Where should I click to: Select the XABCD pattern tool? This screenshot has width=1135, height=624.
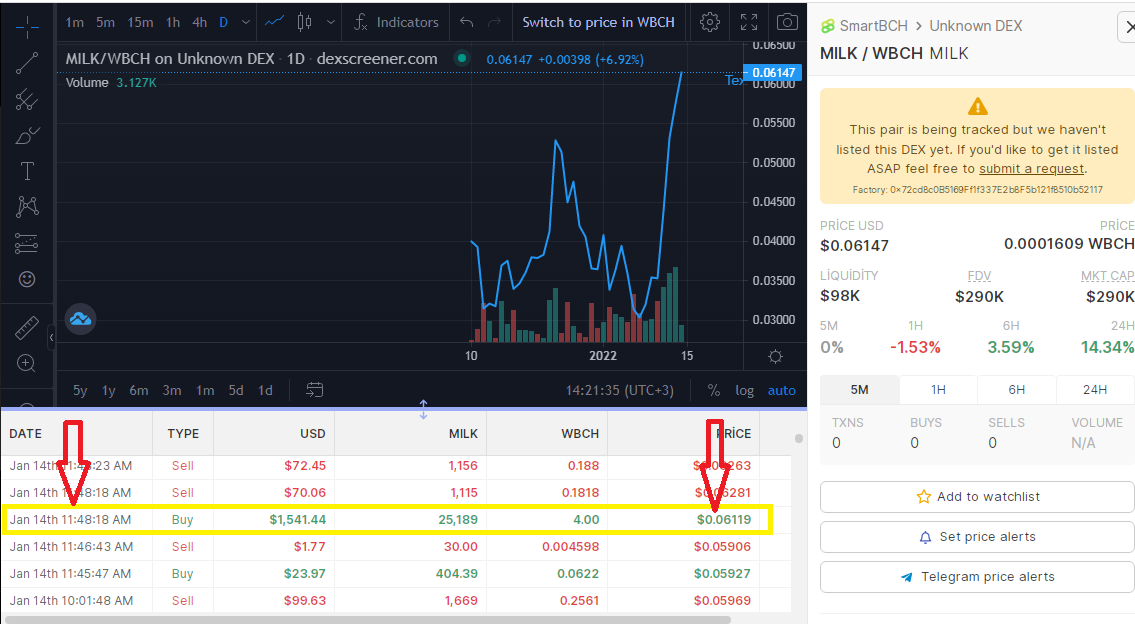(x=27, y=207)
